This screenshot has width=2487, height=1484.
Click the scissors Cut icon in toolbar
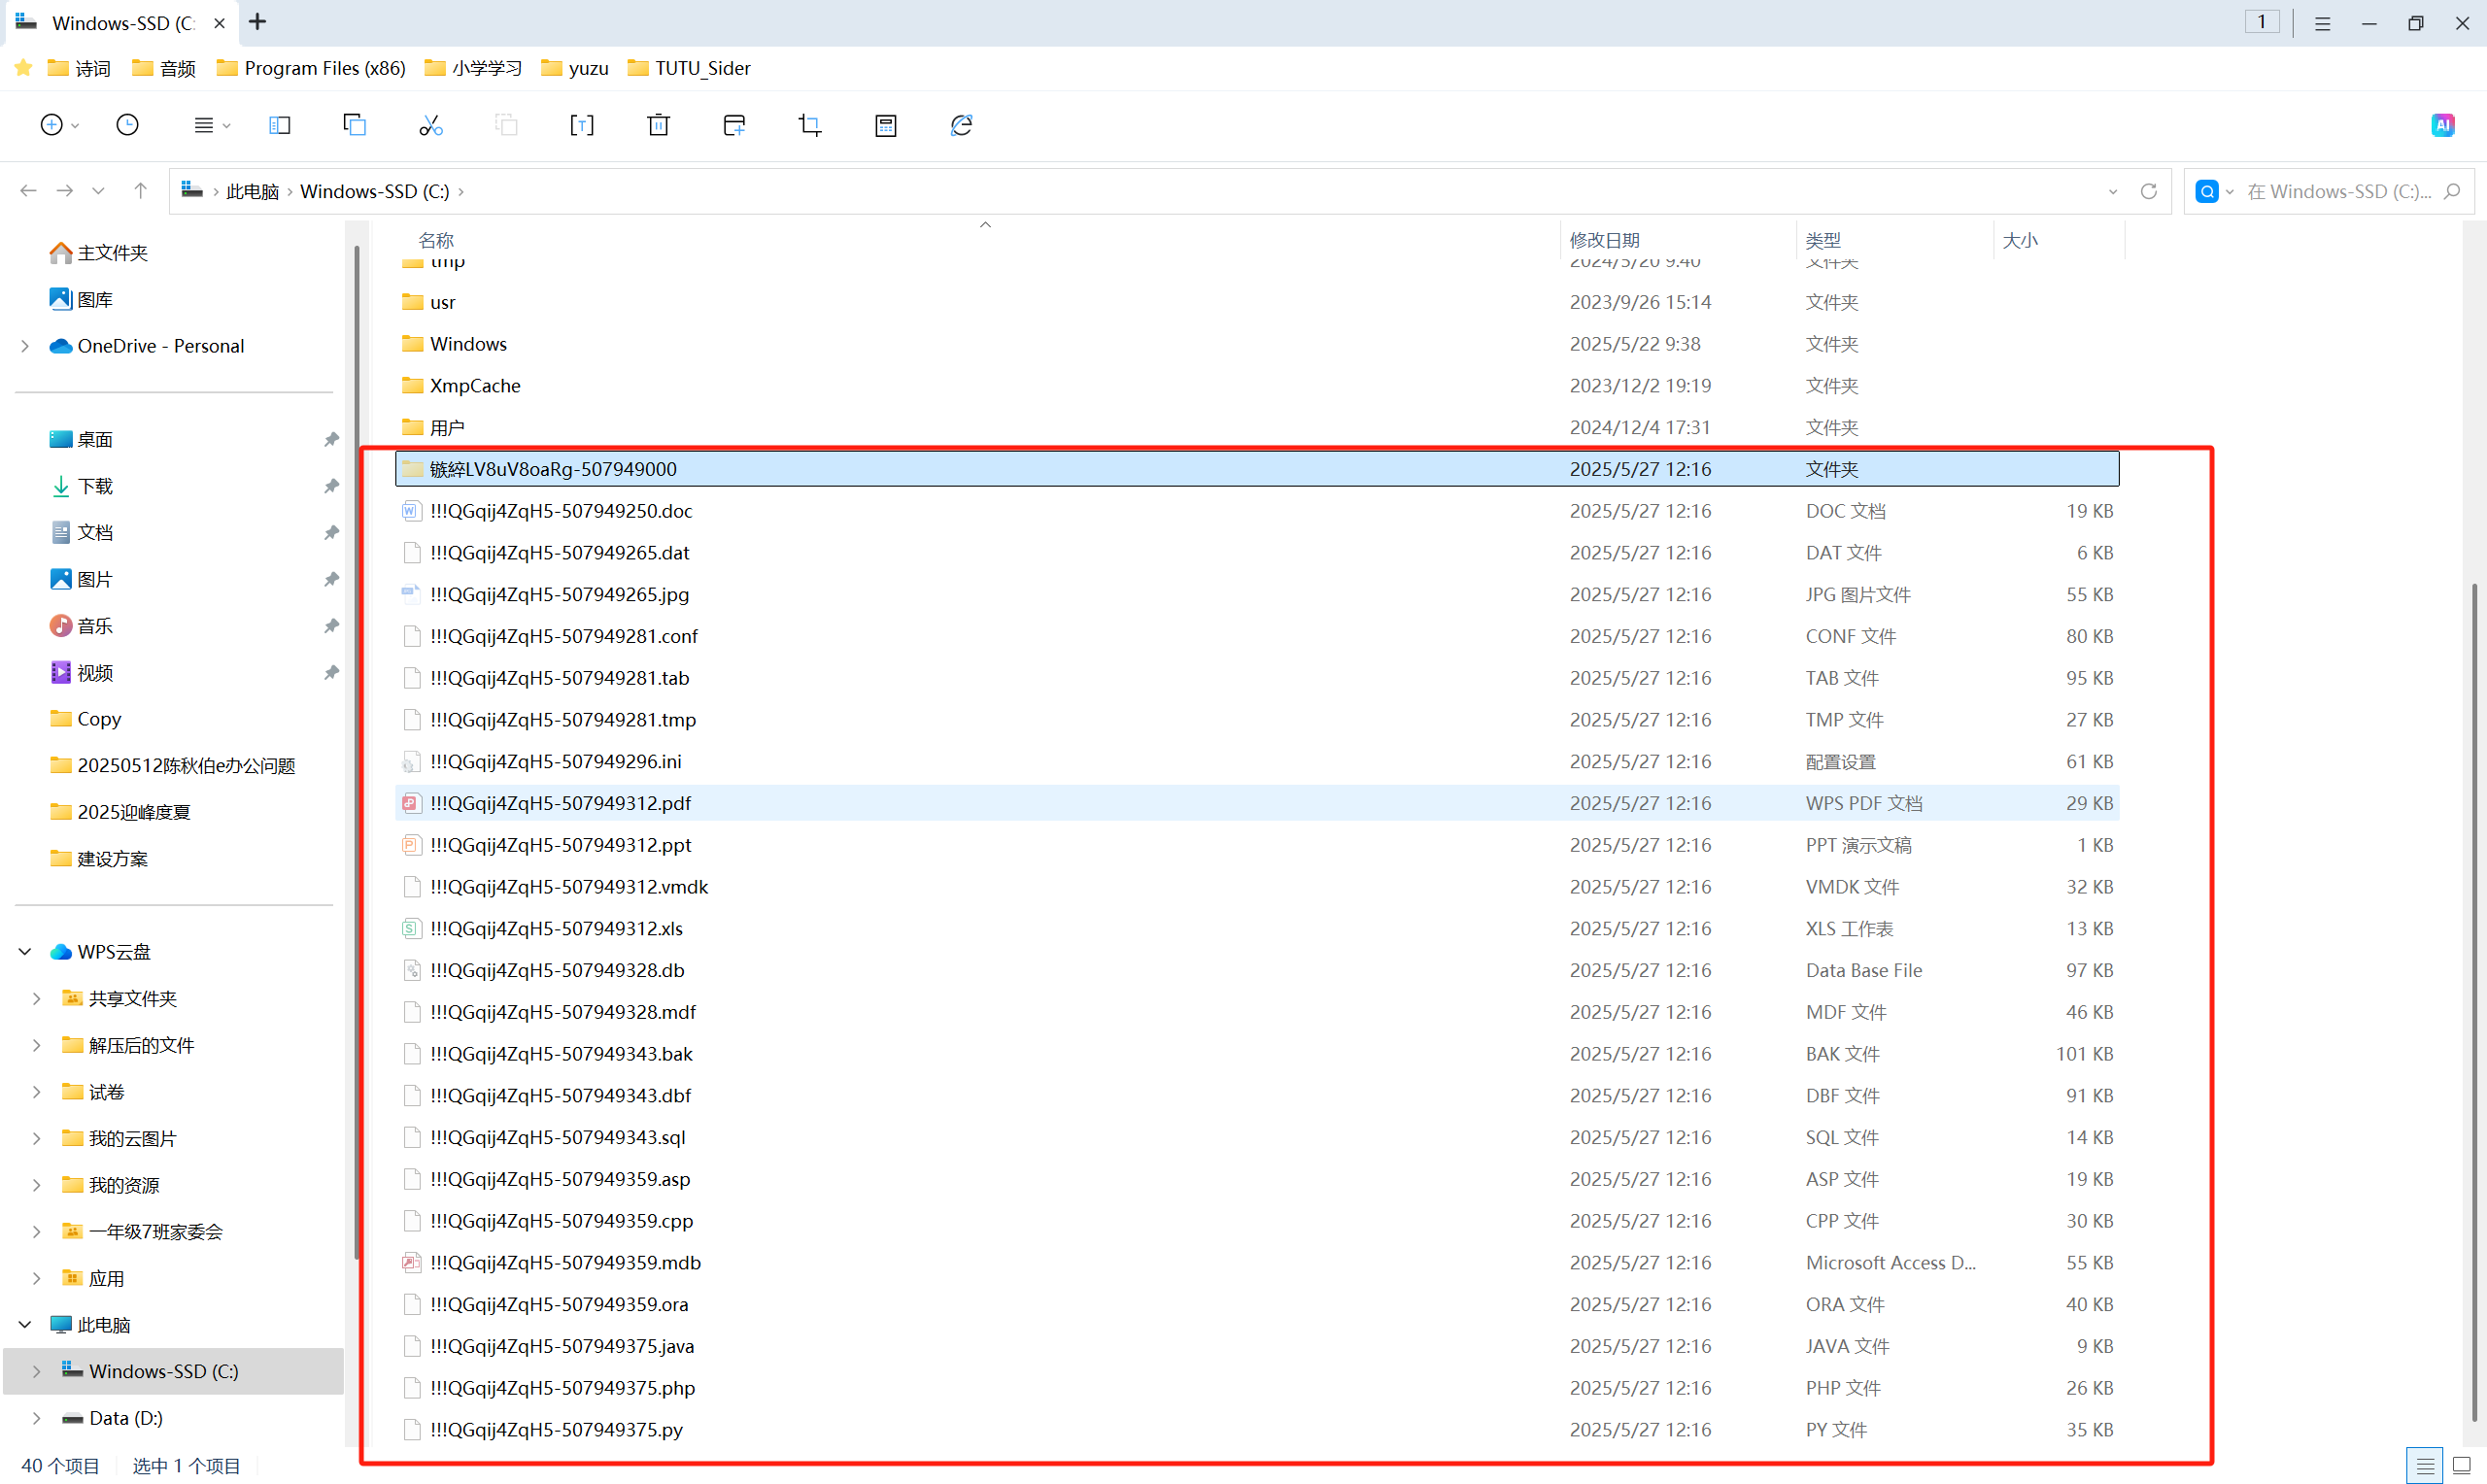430,125
